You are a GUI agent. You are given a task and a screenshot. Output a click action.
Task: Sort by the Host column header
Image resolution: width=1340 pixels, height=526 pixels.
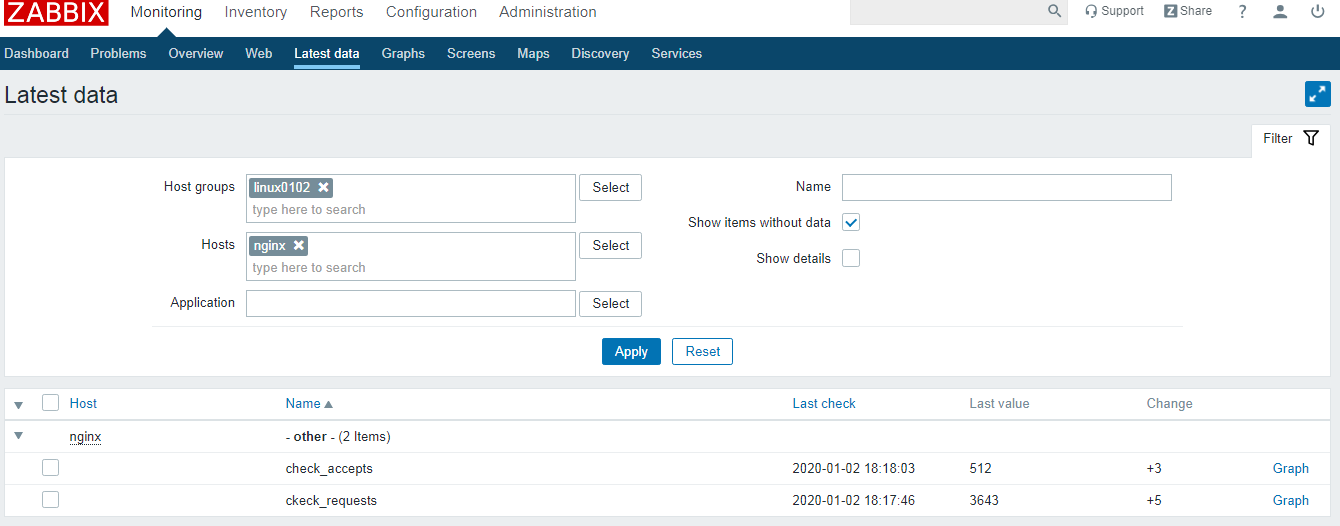(83, 404)
